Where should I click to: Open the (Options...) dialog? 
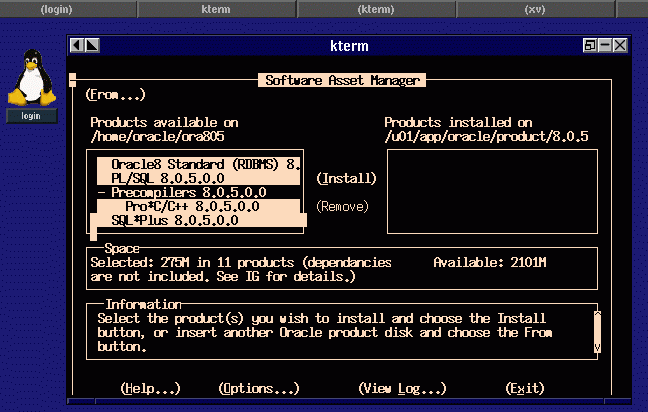pos(259,388)
